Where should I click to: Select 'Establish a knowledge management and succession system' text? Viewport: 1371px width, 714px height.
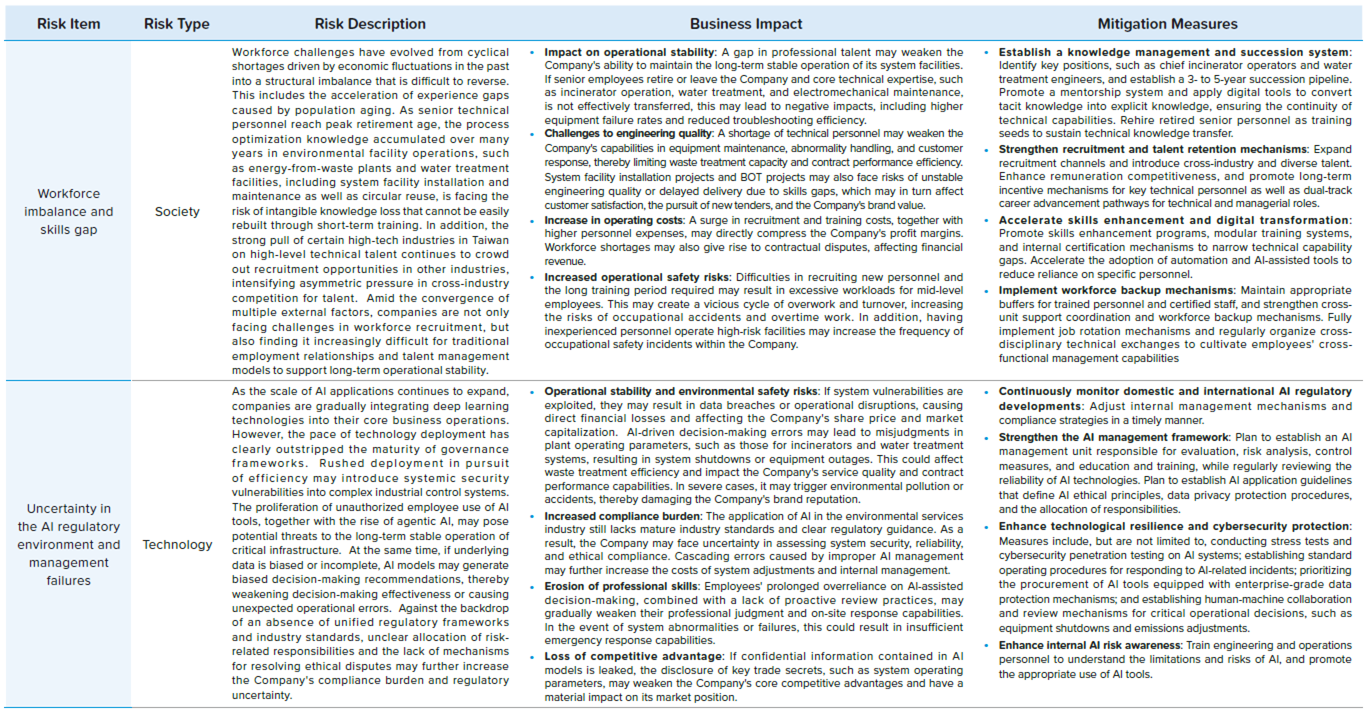pyautogui.click(x=1175, y=52)
